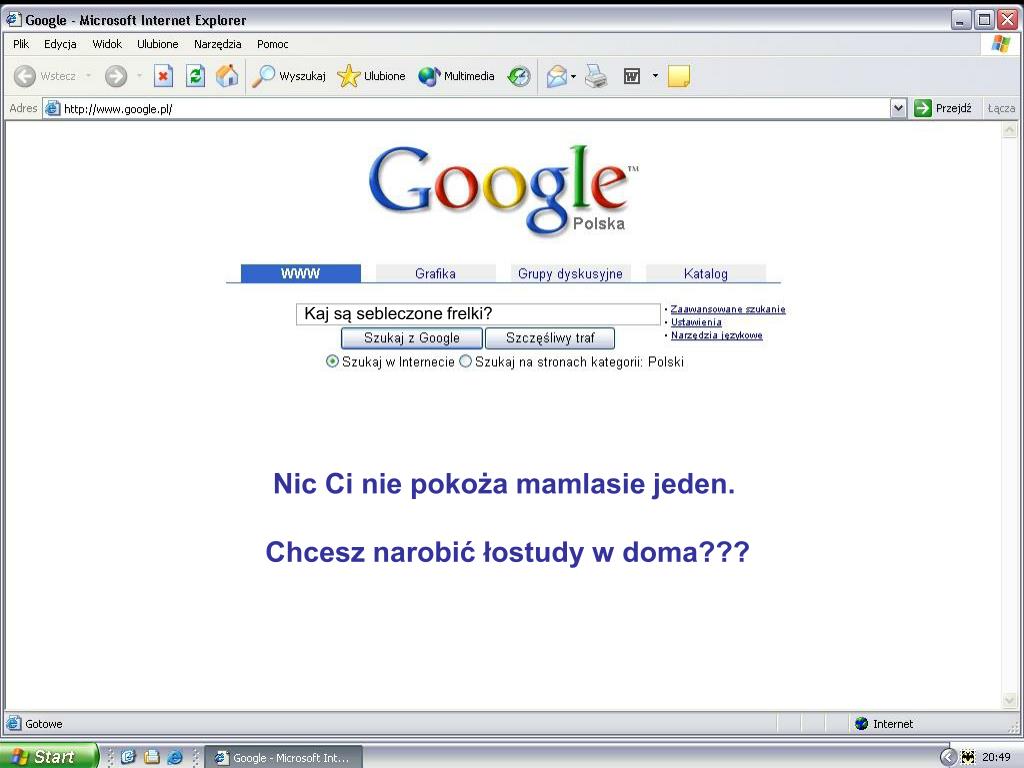This screenshot has height=768, width=1024.
Task: Open the Multimedia toolbar button
Action: (456, 76)
